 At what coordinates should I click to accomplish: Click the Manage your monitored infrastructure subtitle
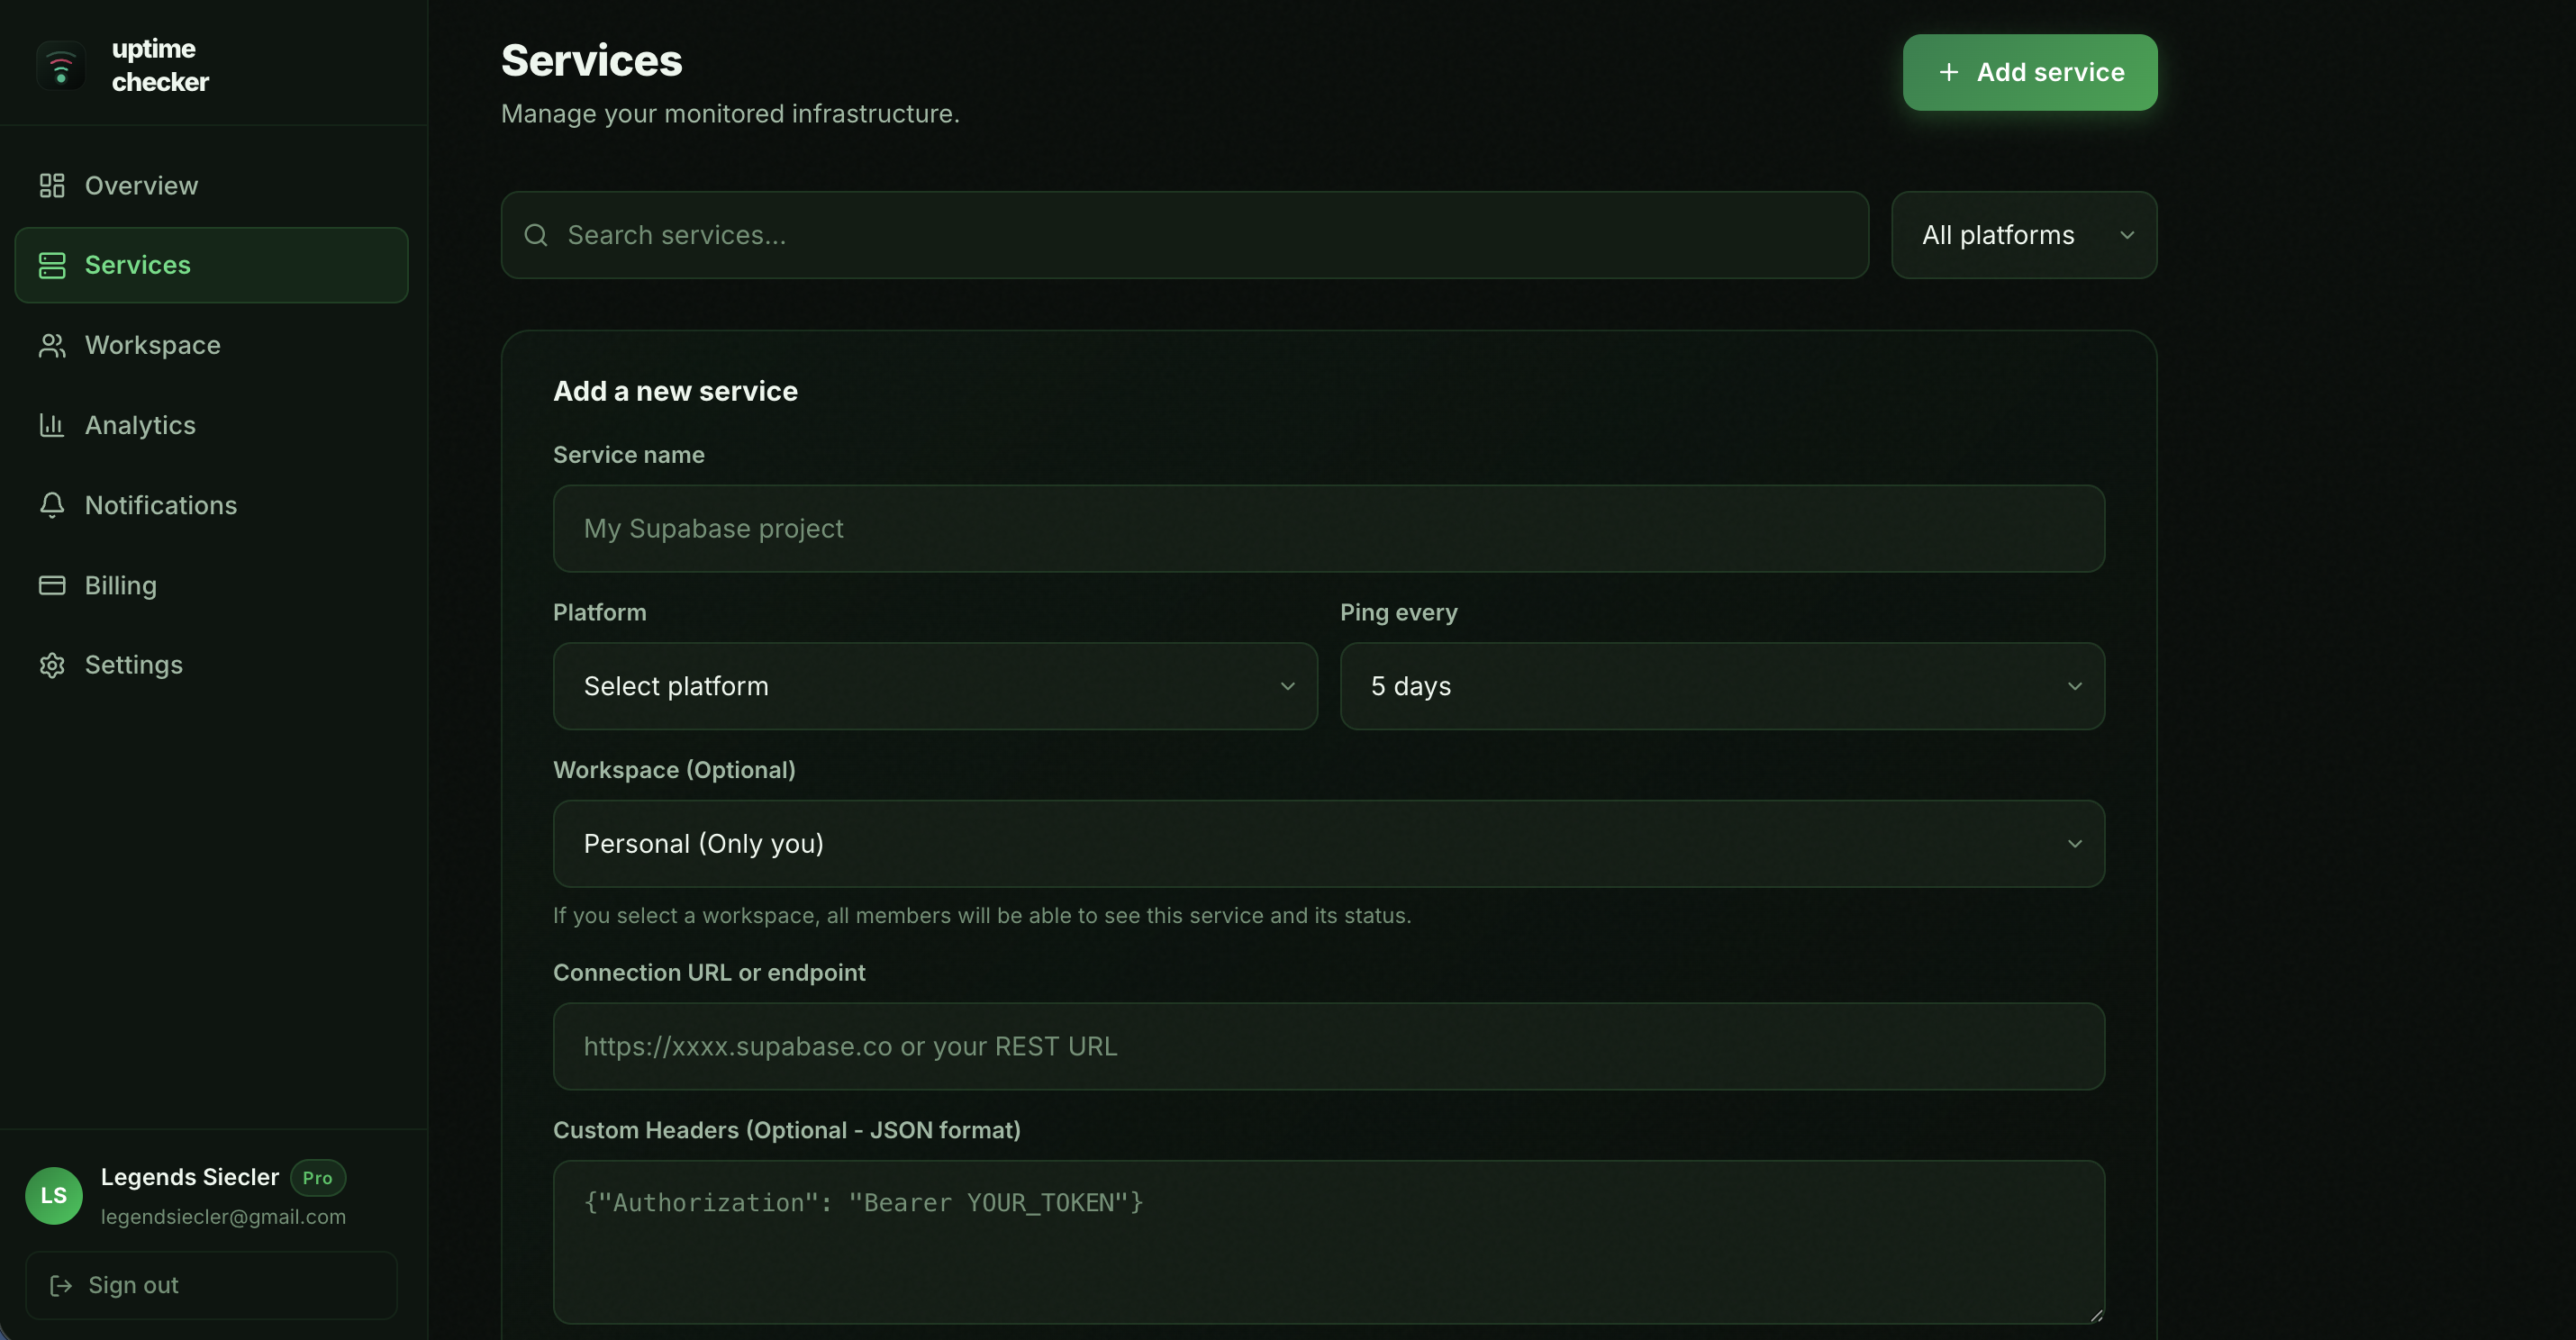(x=730, y=114)
